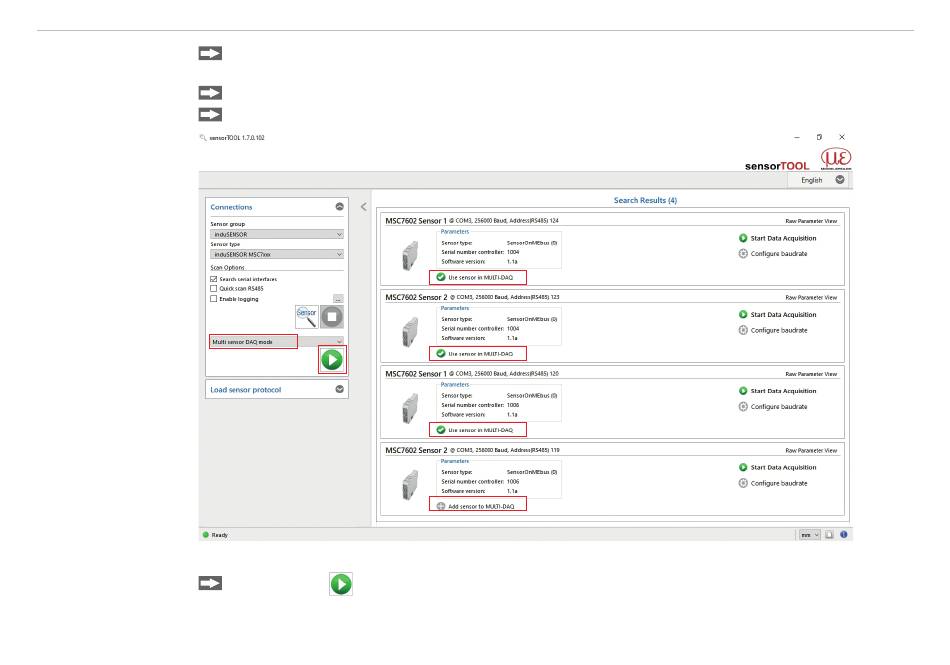
Task: Click the green Ready status indicator
Action: [205, 535]
